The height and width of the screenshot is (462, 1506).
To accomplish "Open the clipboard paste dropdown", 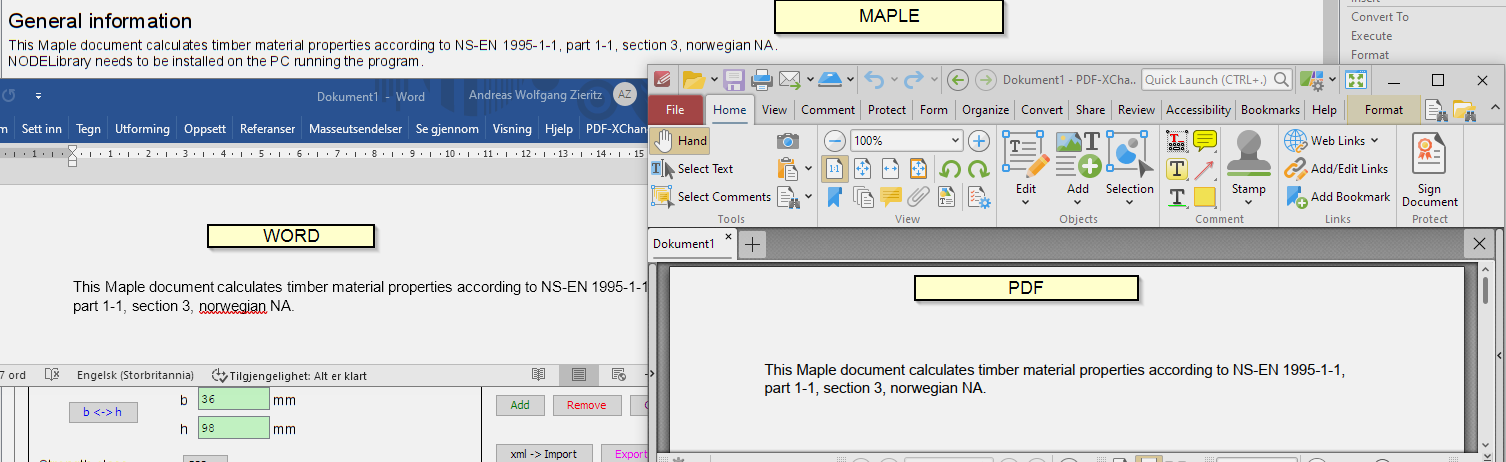I will tap(808, 169).
